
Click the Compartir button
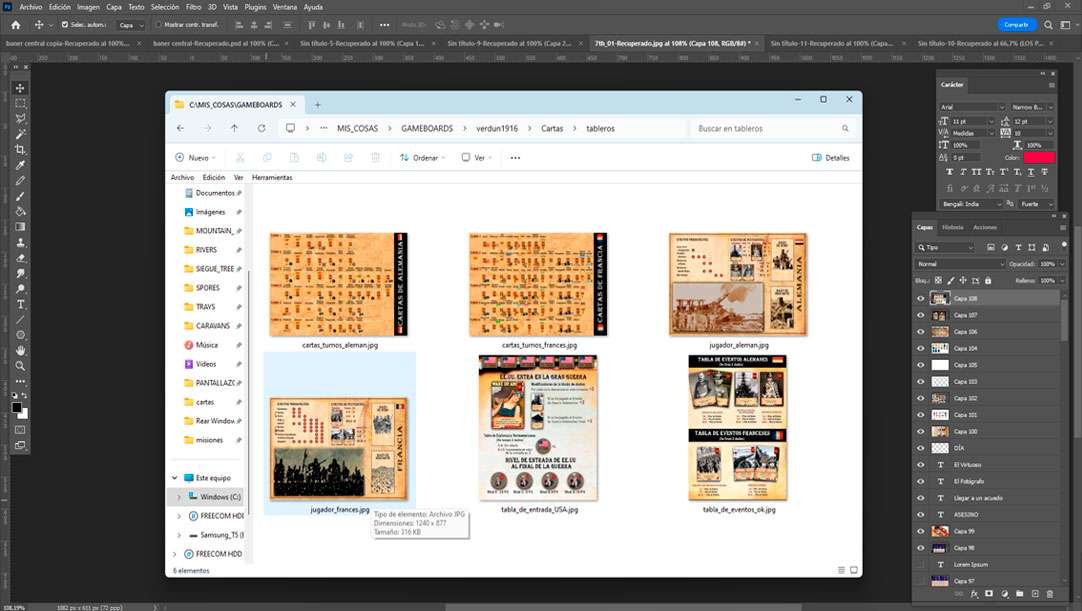pyautogui.click(x=1016, y=25)
